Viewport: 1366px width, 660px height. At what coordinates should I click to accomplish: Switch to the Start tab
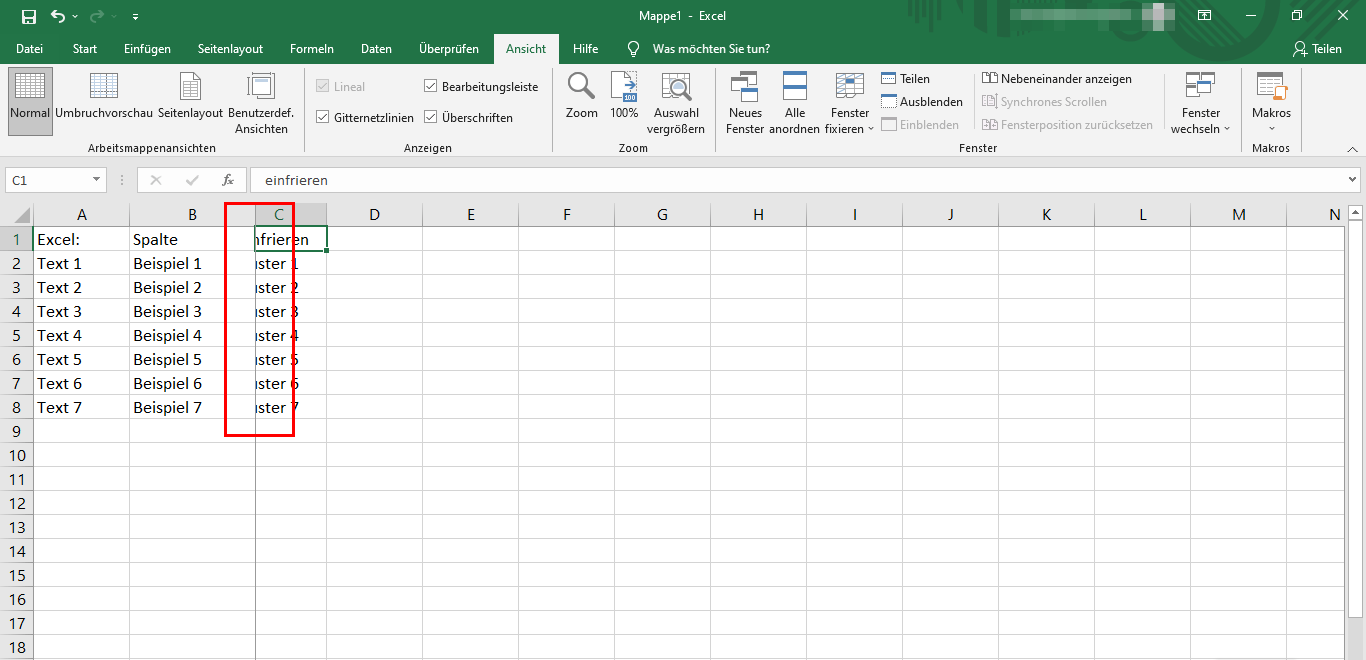85,49
